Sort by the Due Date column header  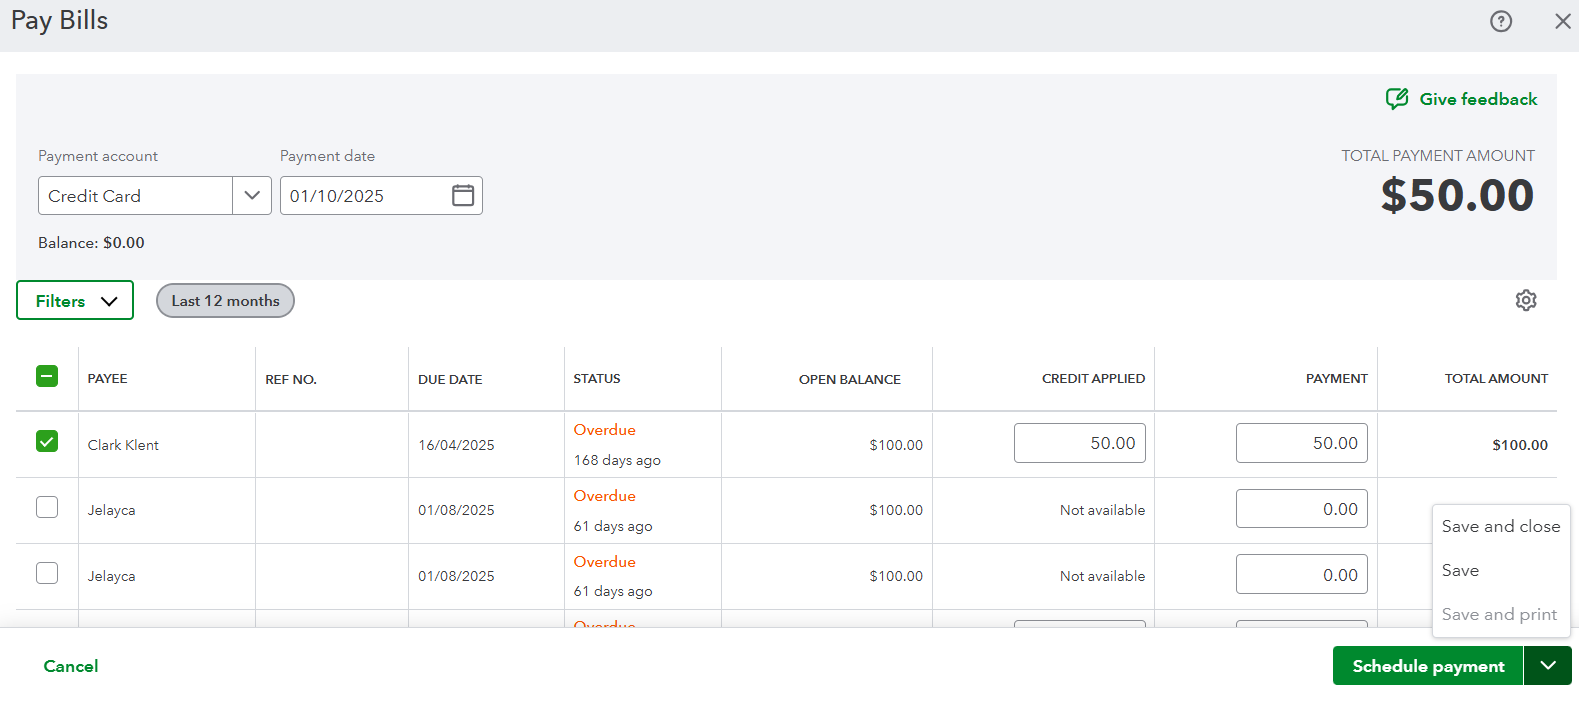(x=450, y=380)
